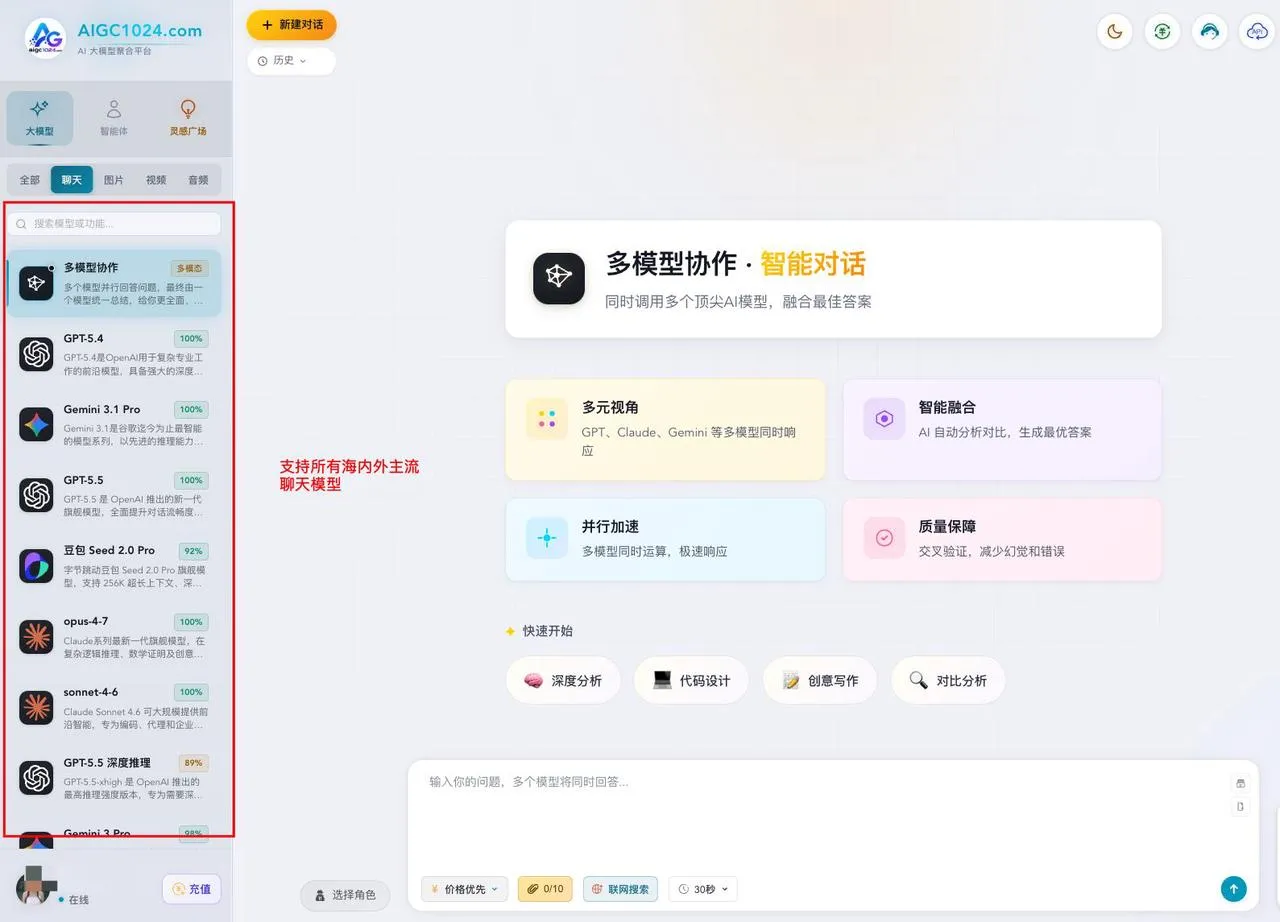Choose the sonnet-4-6 model
The image size is (1280, 922).
[x=115, y=708]
